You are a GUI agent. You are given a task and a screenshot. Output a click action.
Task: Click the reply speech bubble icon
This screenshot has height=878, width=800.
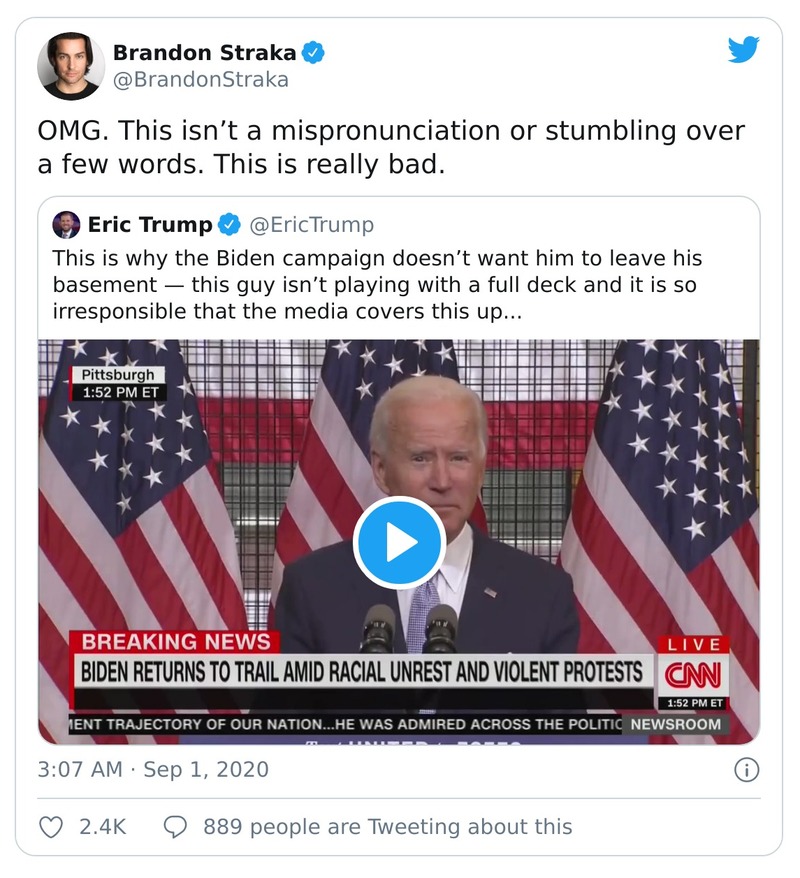pos(175,827)
